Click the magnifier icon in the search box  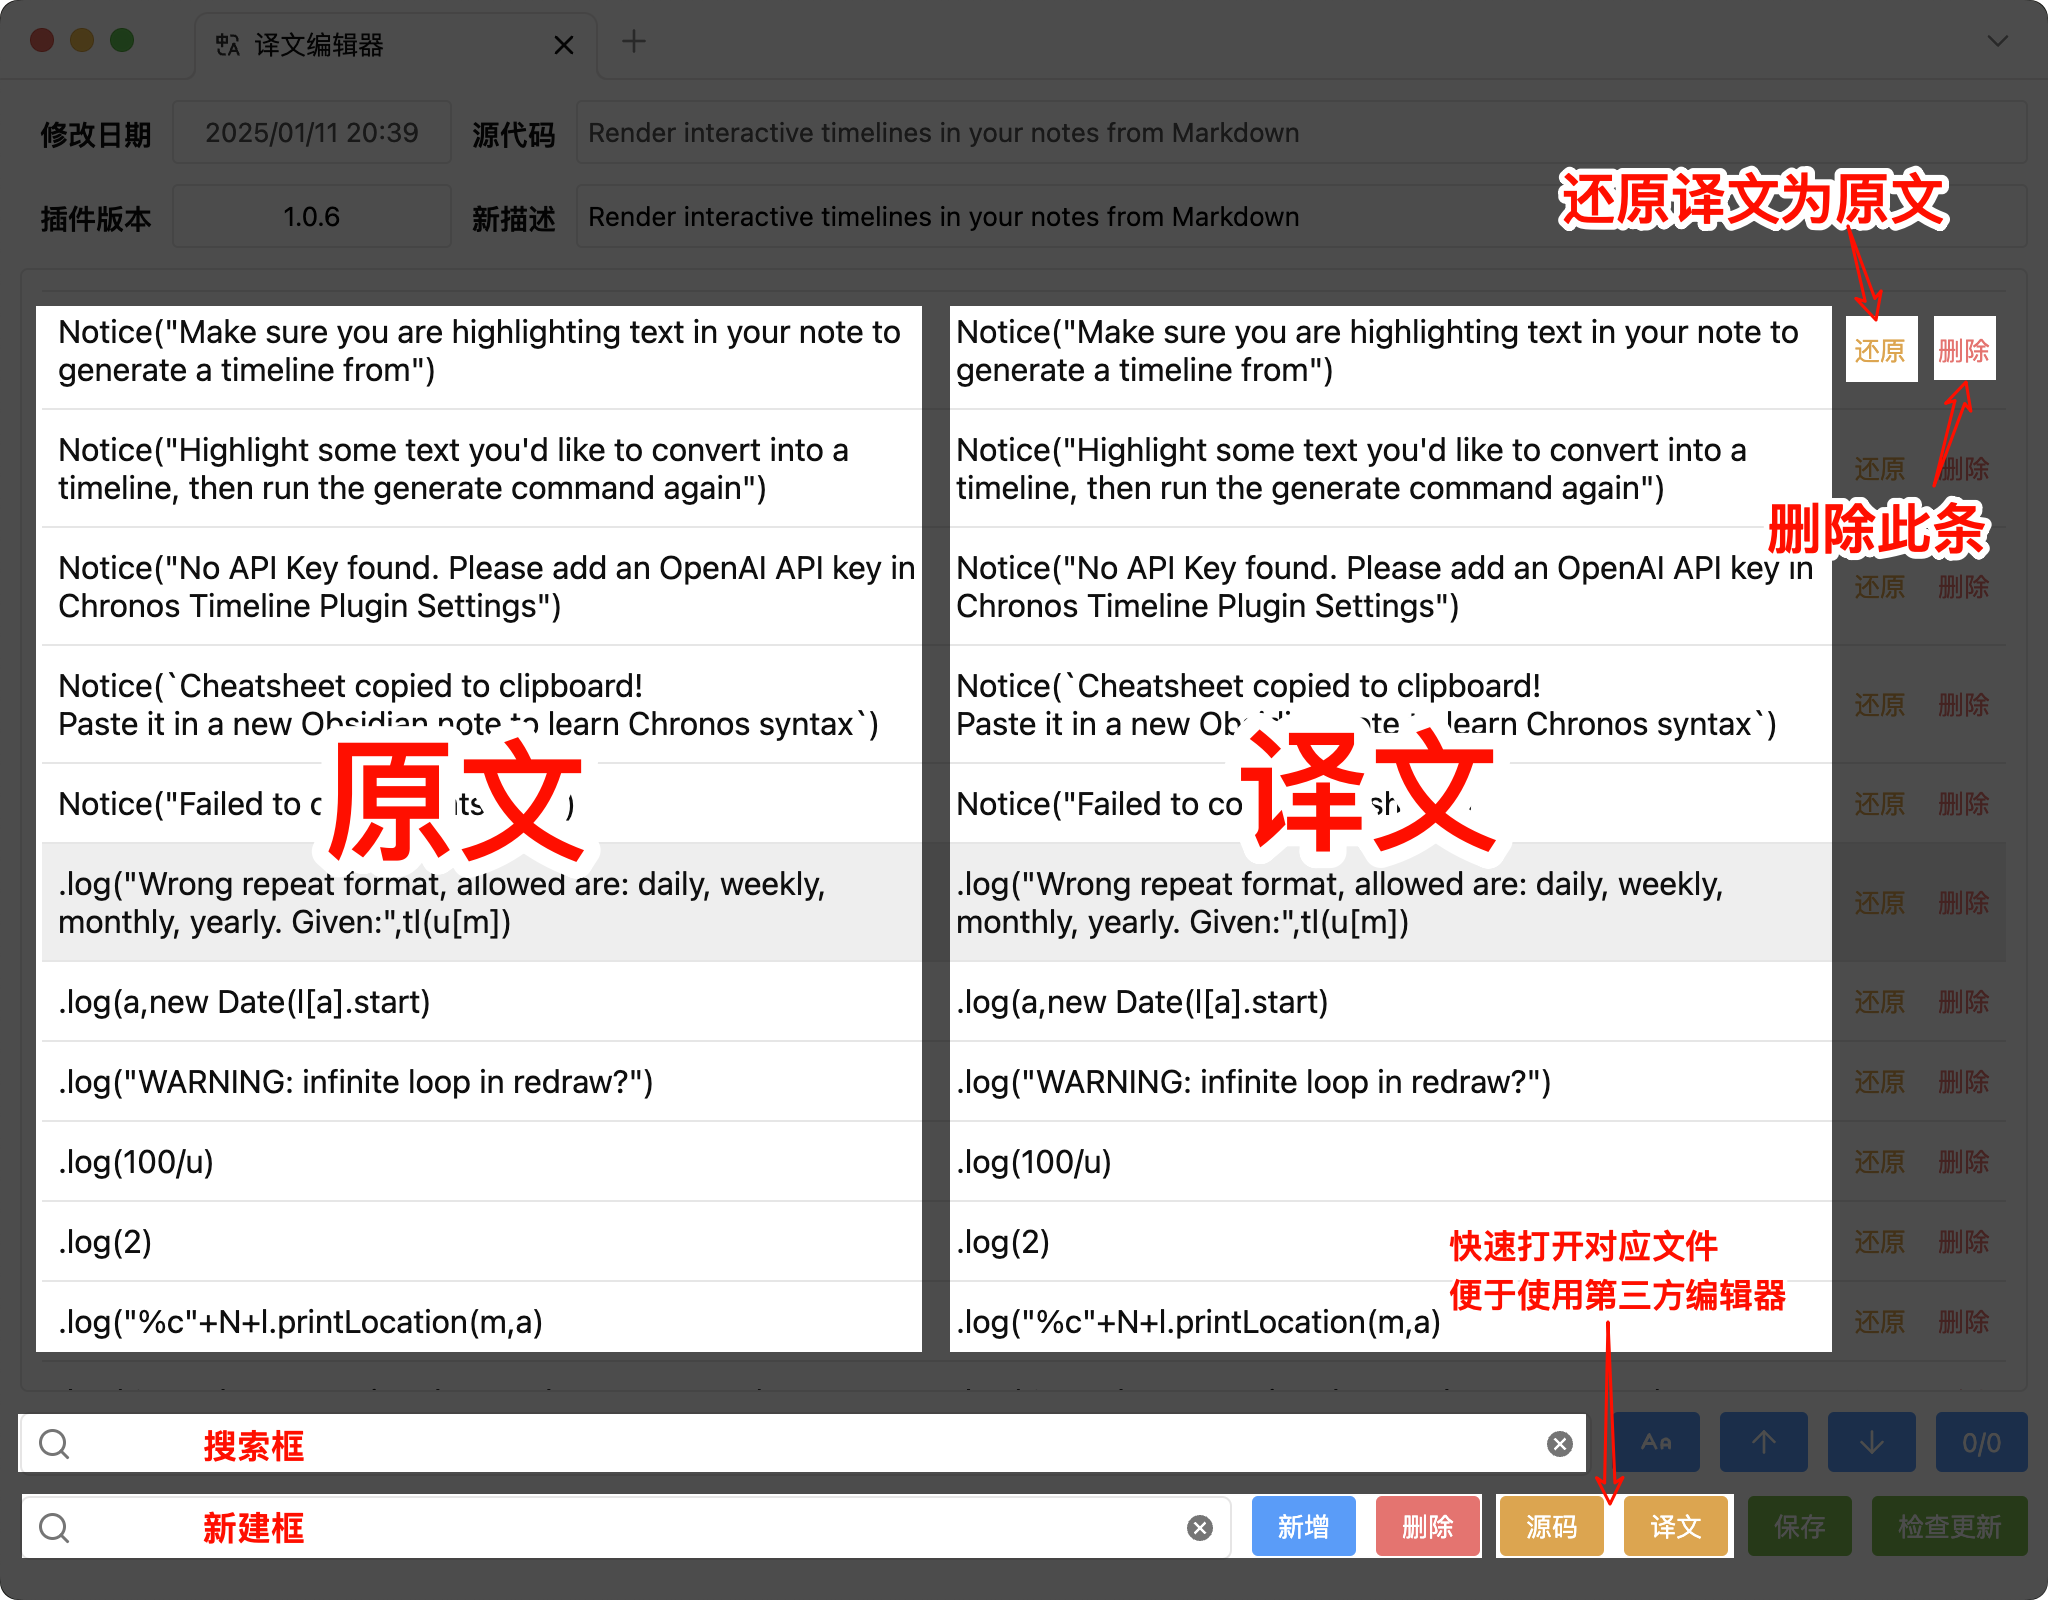(54, 1444)
